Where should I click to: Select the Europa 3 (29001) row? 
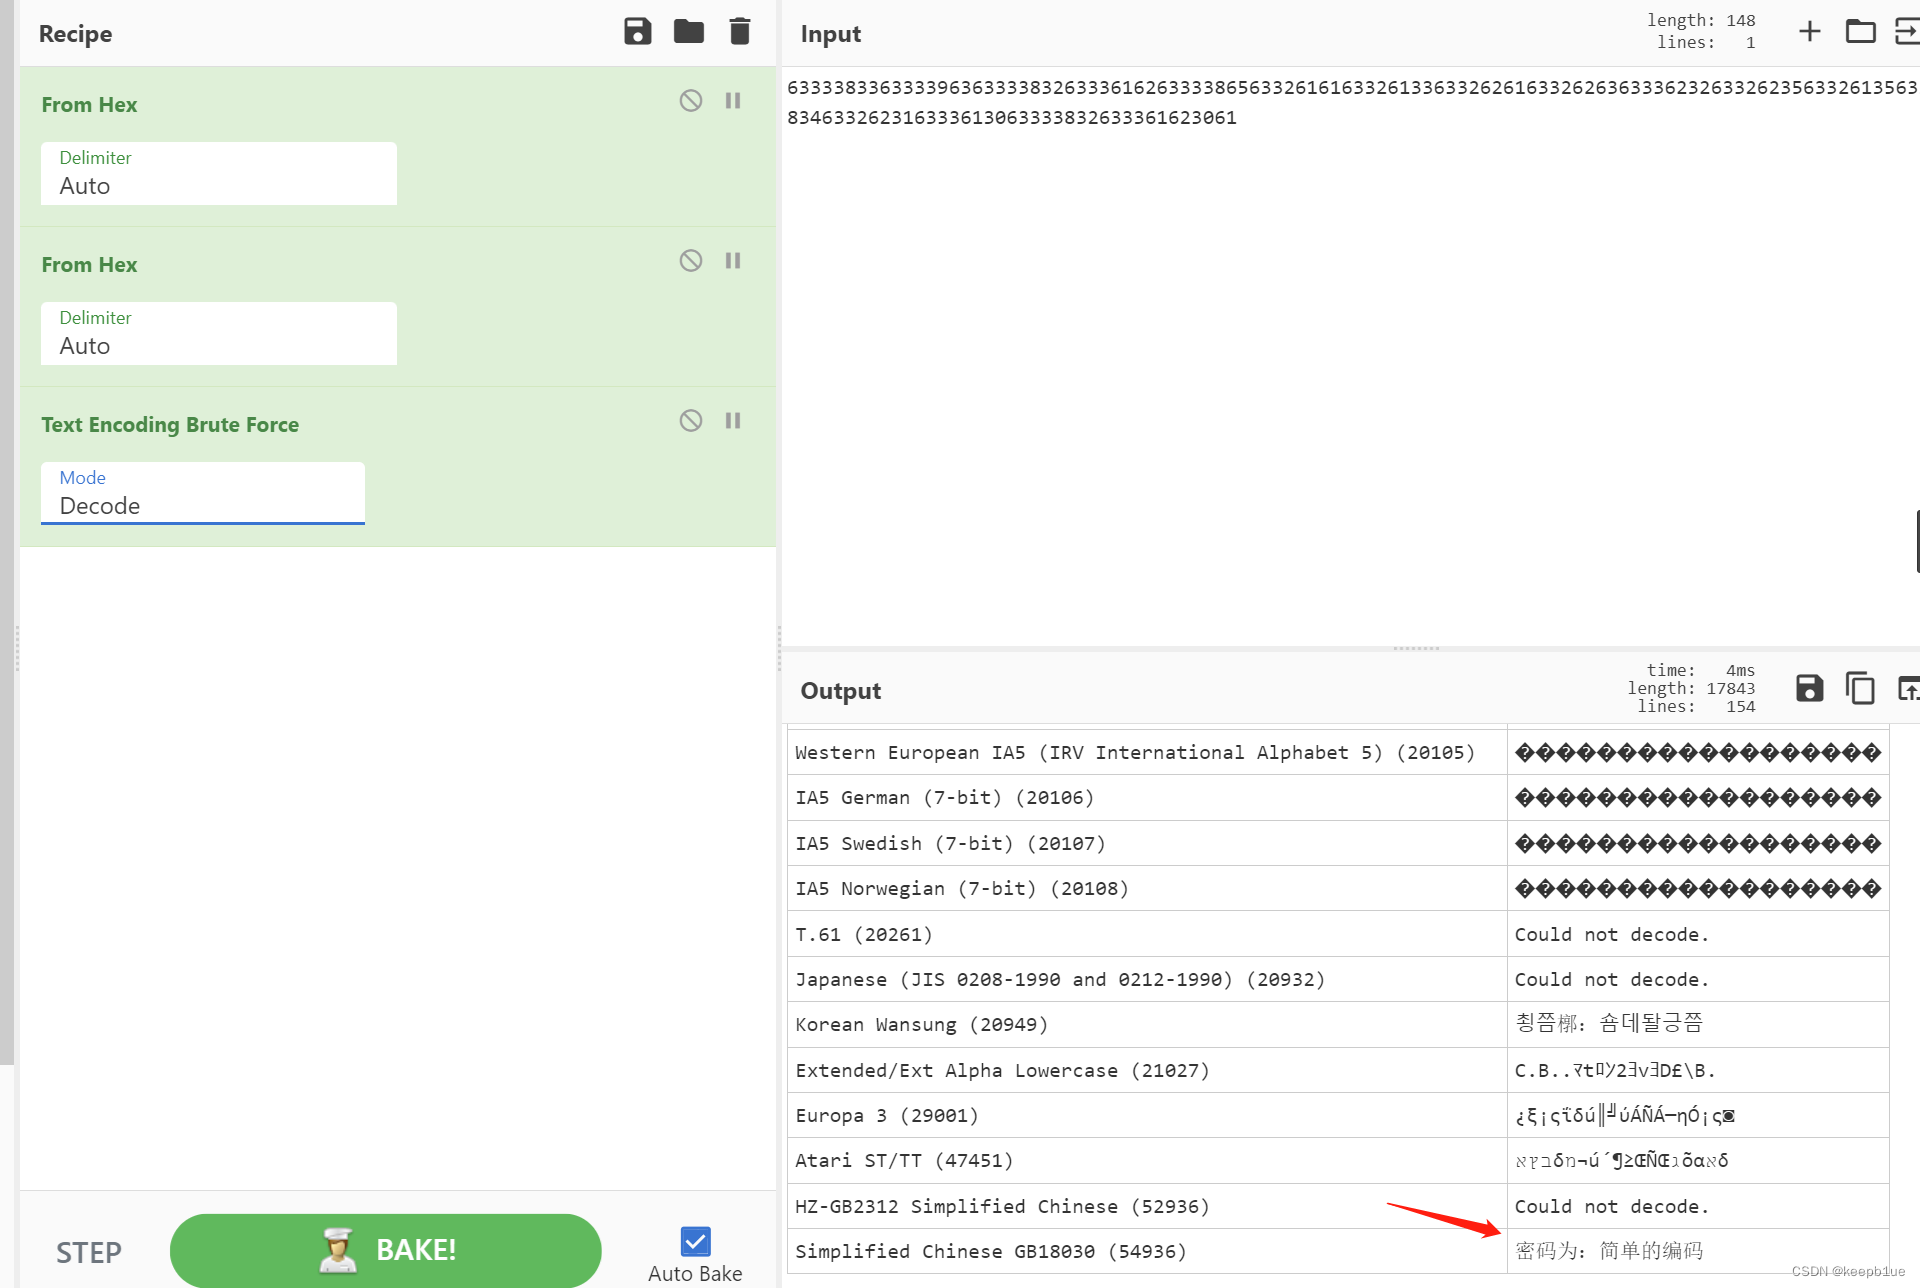(1338, 1115)
